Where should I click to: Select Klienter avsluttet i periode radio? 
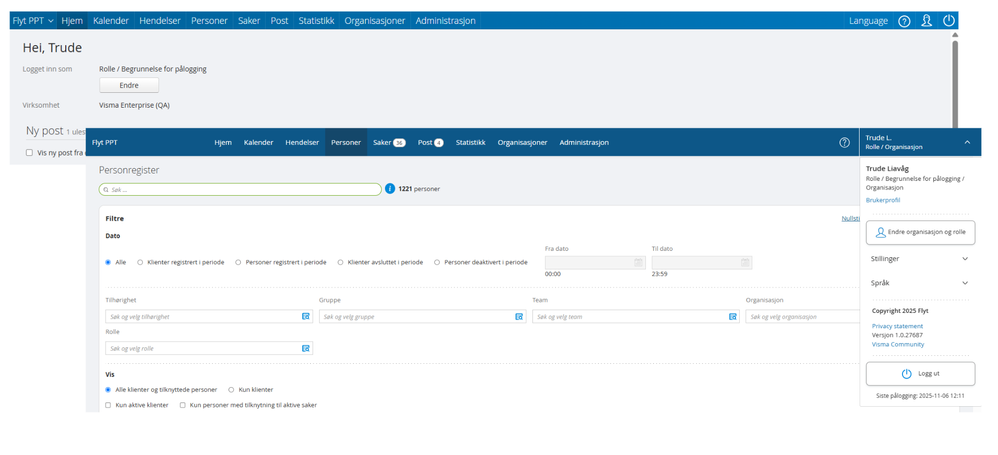point(341,262)
